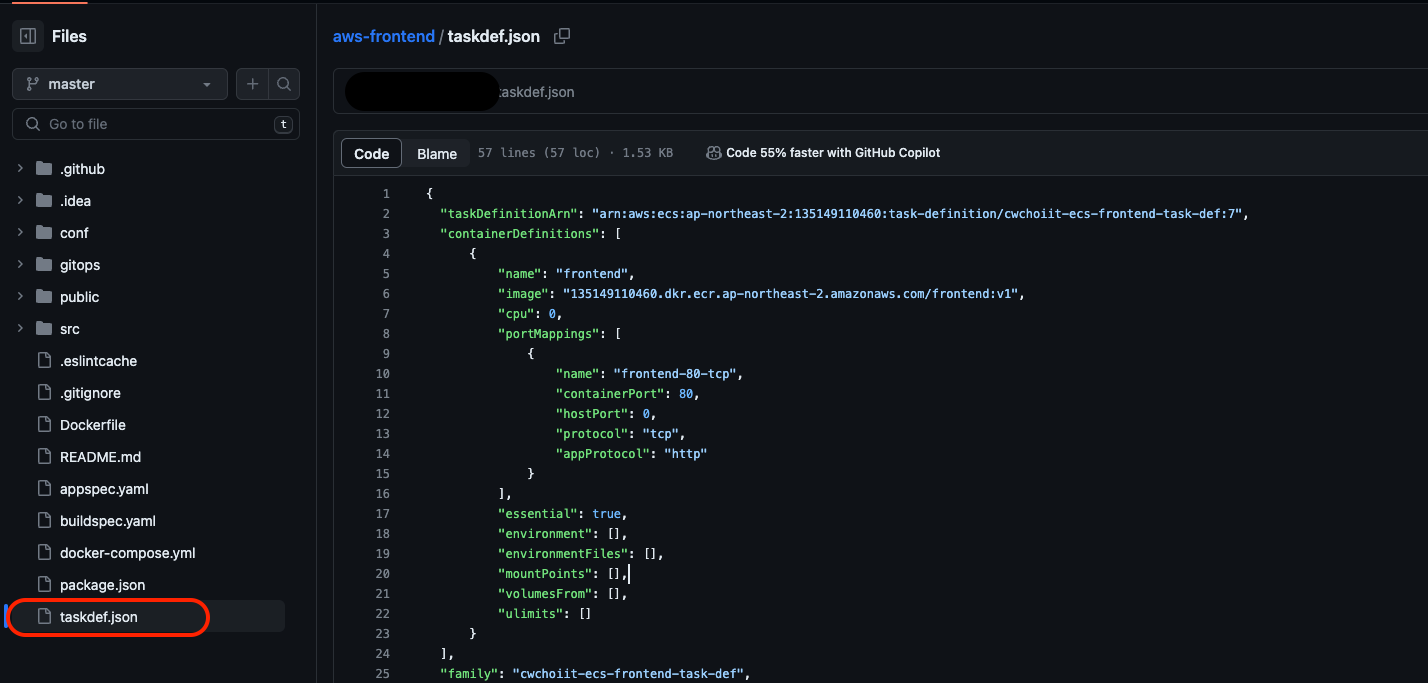The width and height of the screenshot is (1428, 683).
Task: Expand the .idea folder chevron
Action: tap(20, 201)
